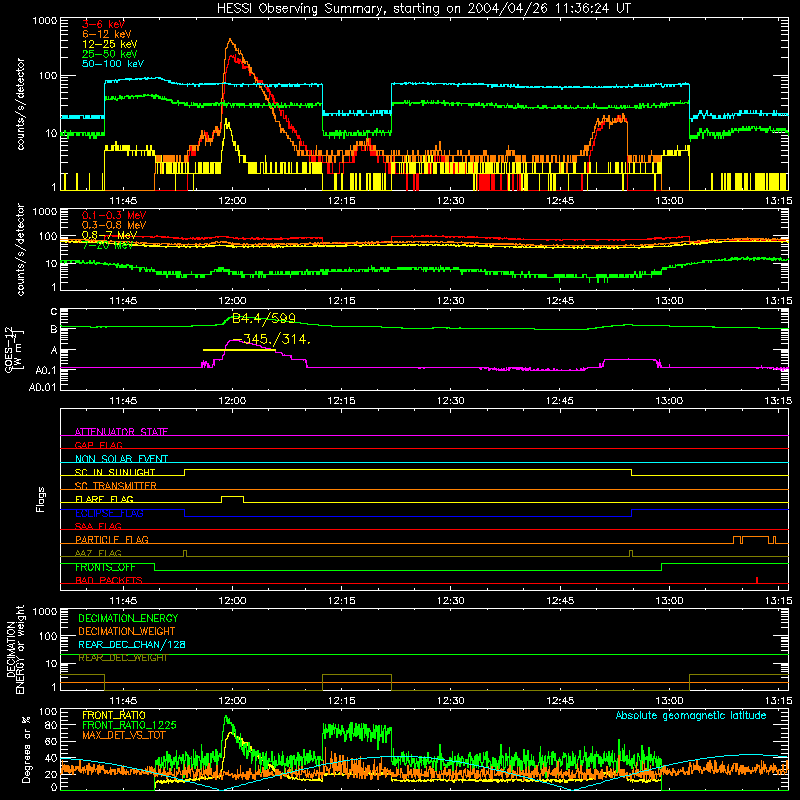The width and height of the screenshot is (800, 800).
Task: Select the BAD_PACKETS flag label
Action: (x=109, y=580)
